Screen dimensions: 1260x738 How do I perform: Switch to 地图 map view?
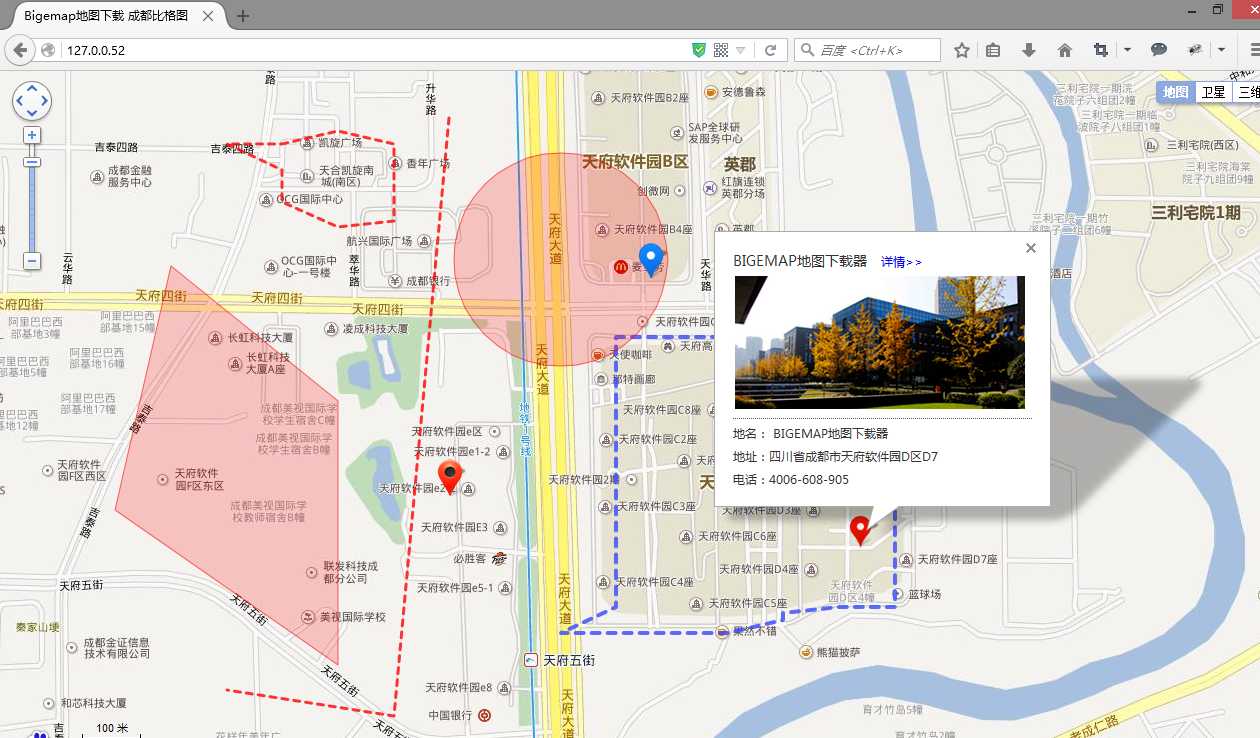pos(1175,92)
